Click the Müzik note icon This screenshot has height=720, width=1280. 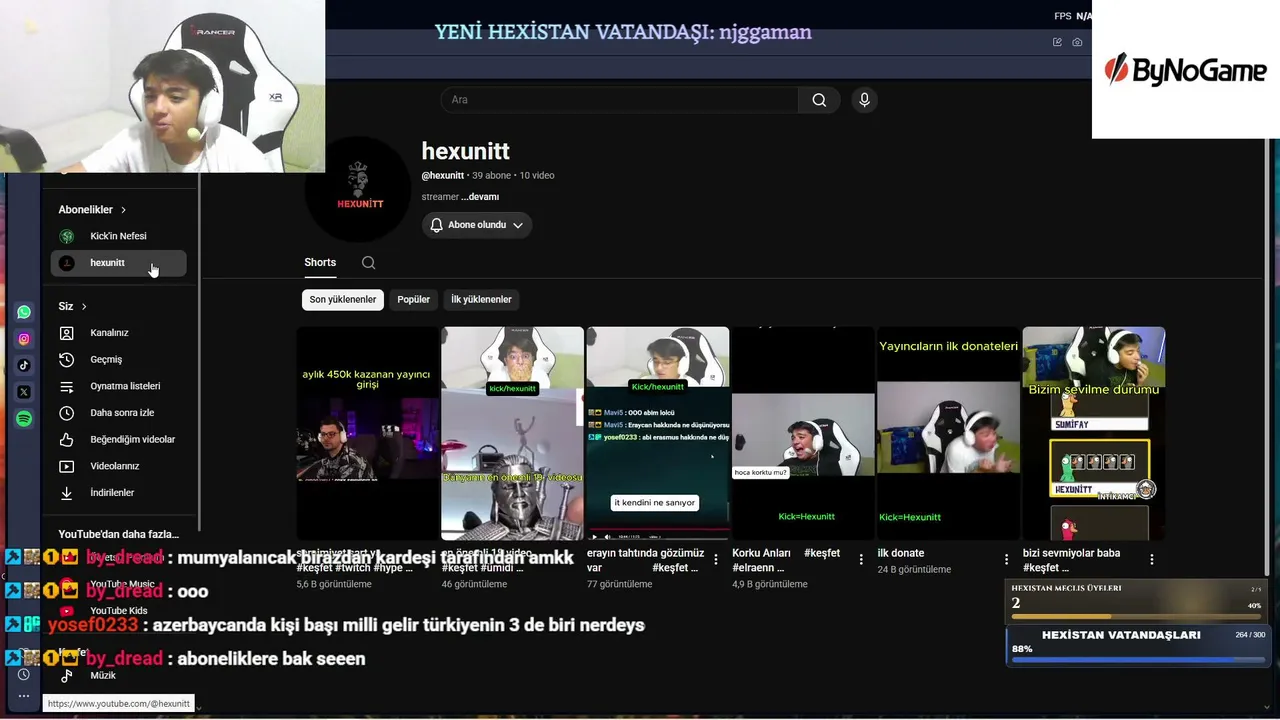[x=67, y=676]
